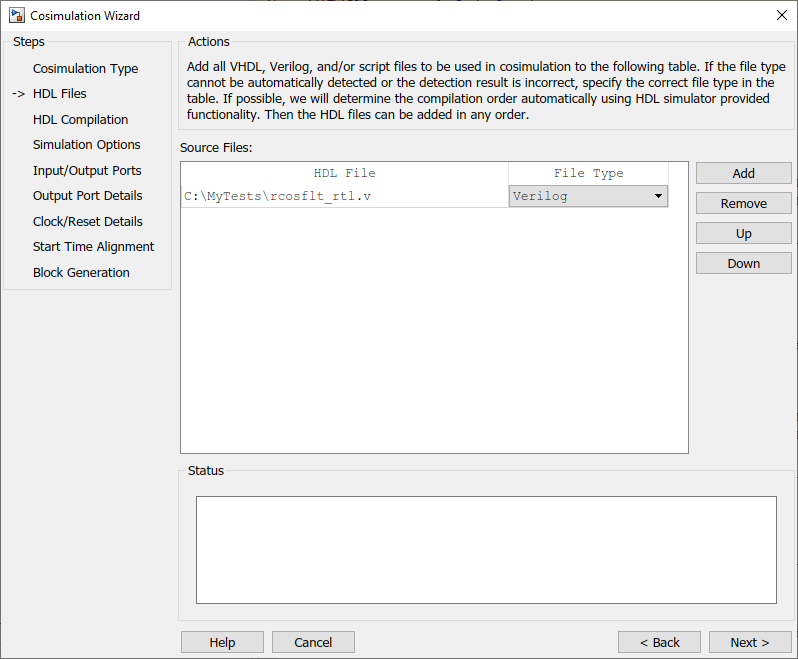Image resolution: width=798 pixels, height=659 pixels.
Task: Click the Add button for source files
Action: point(743,173)
